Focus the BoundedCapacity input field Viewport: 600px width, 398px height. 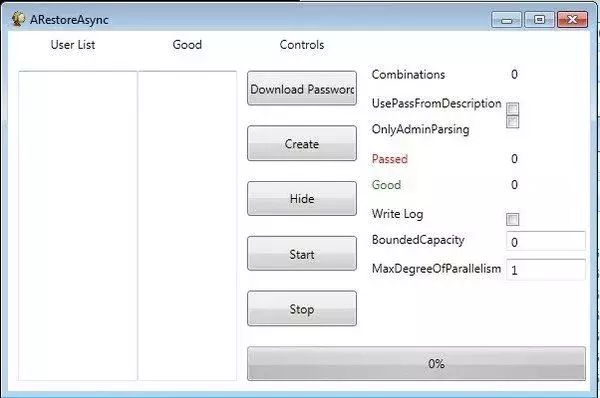pyautogui.click(x=546, y=241)
